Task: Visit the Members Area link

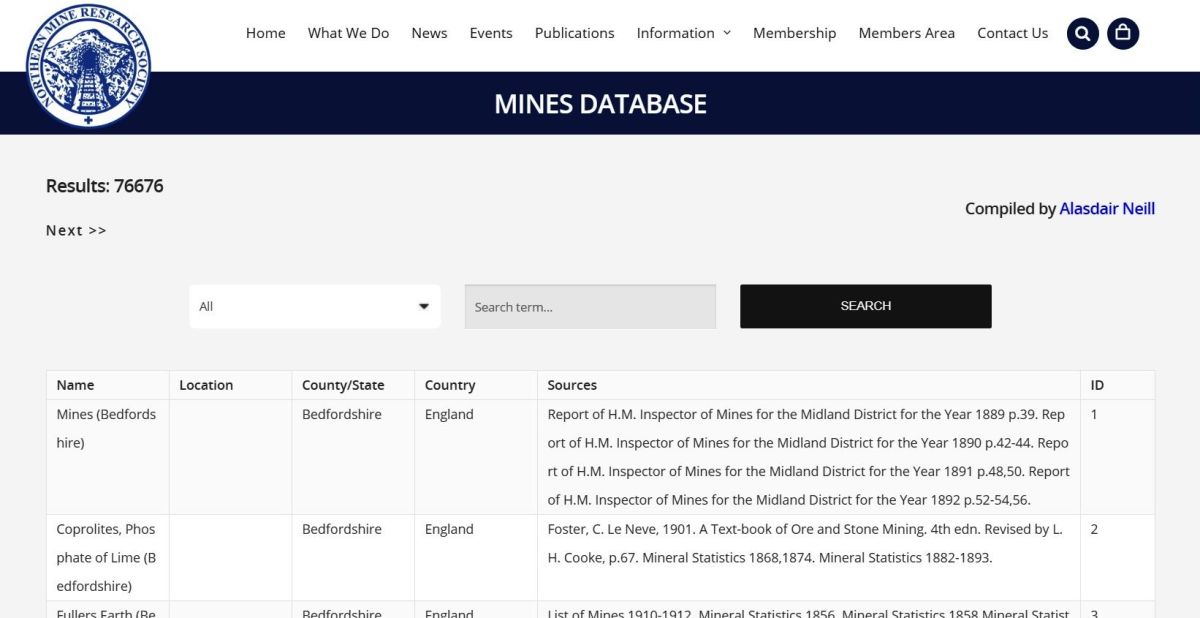Action: point(906,33)
